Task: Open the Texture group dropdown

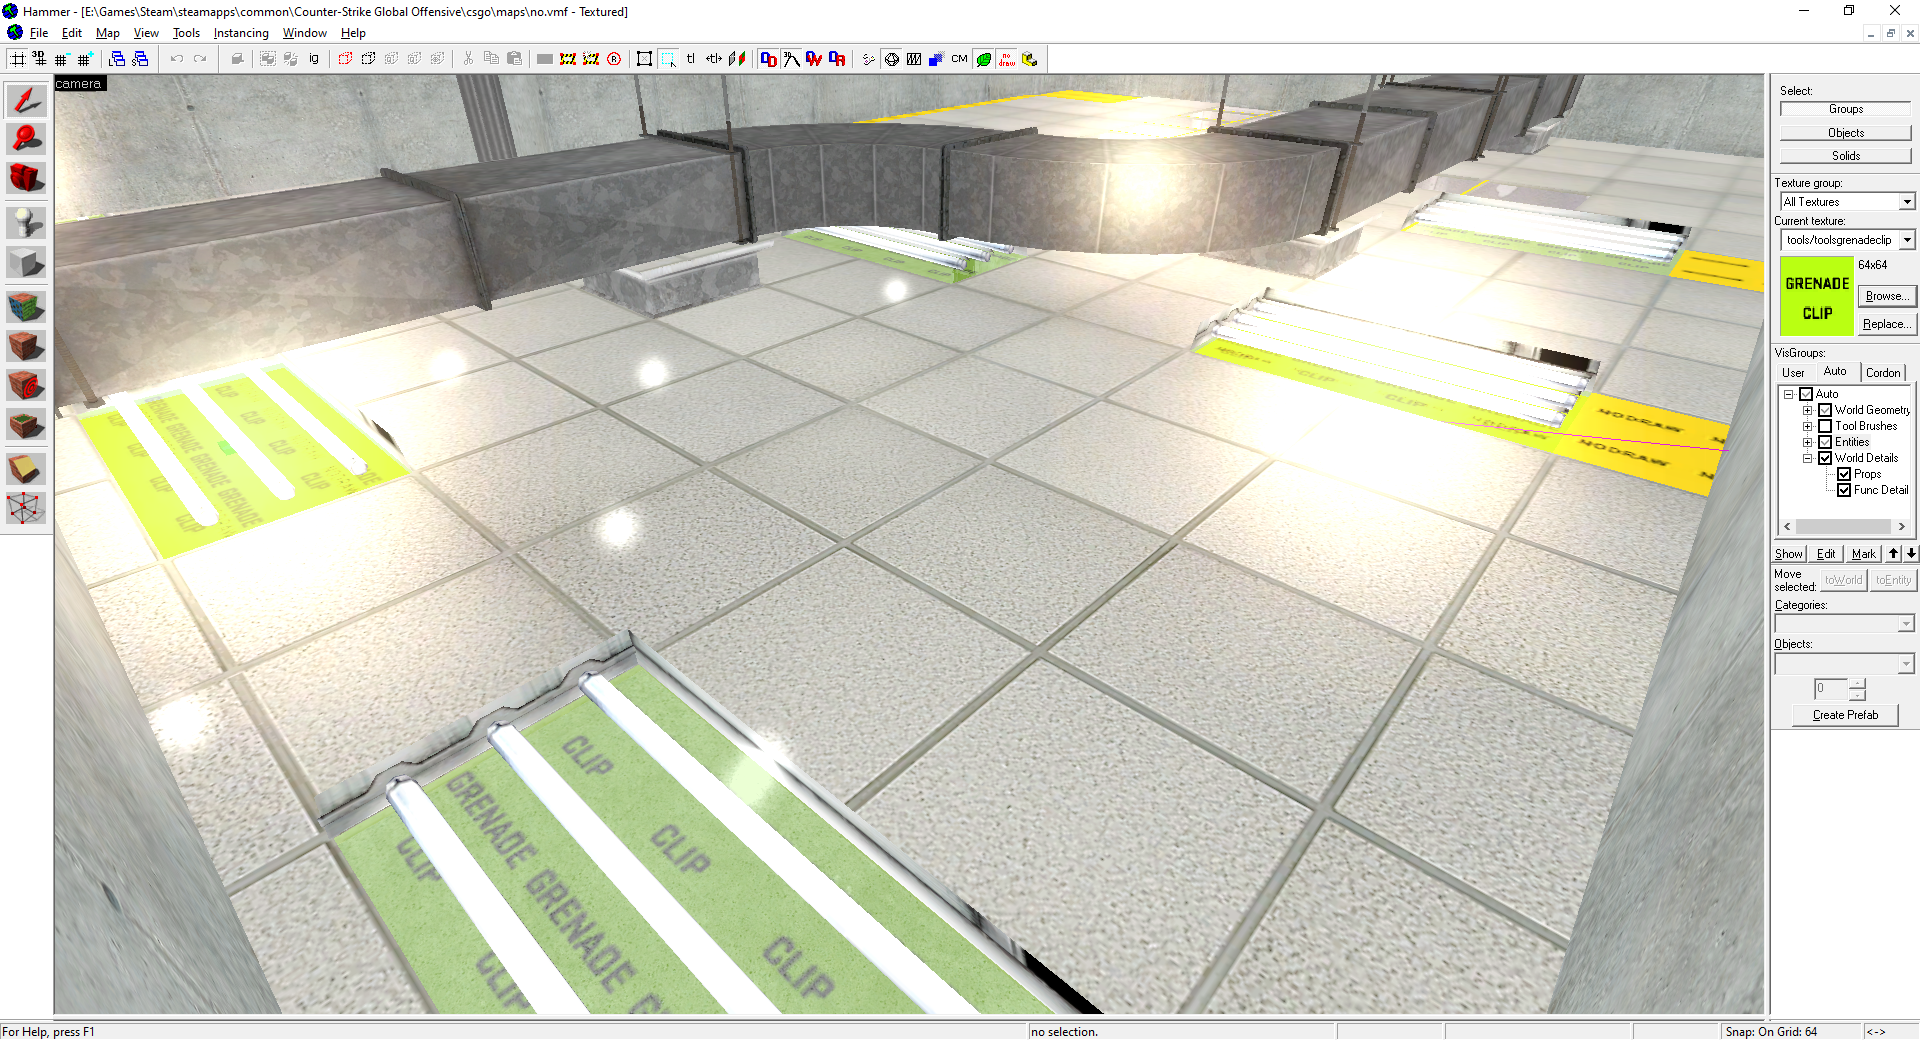Action: click(1907, 202)
